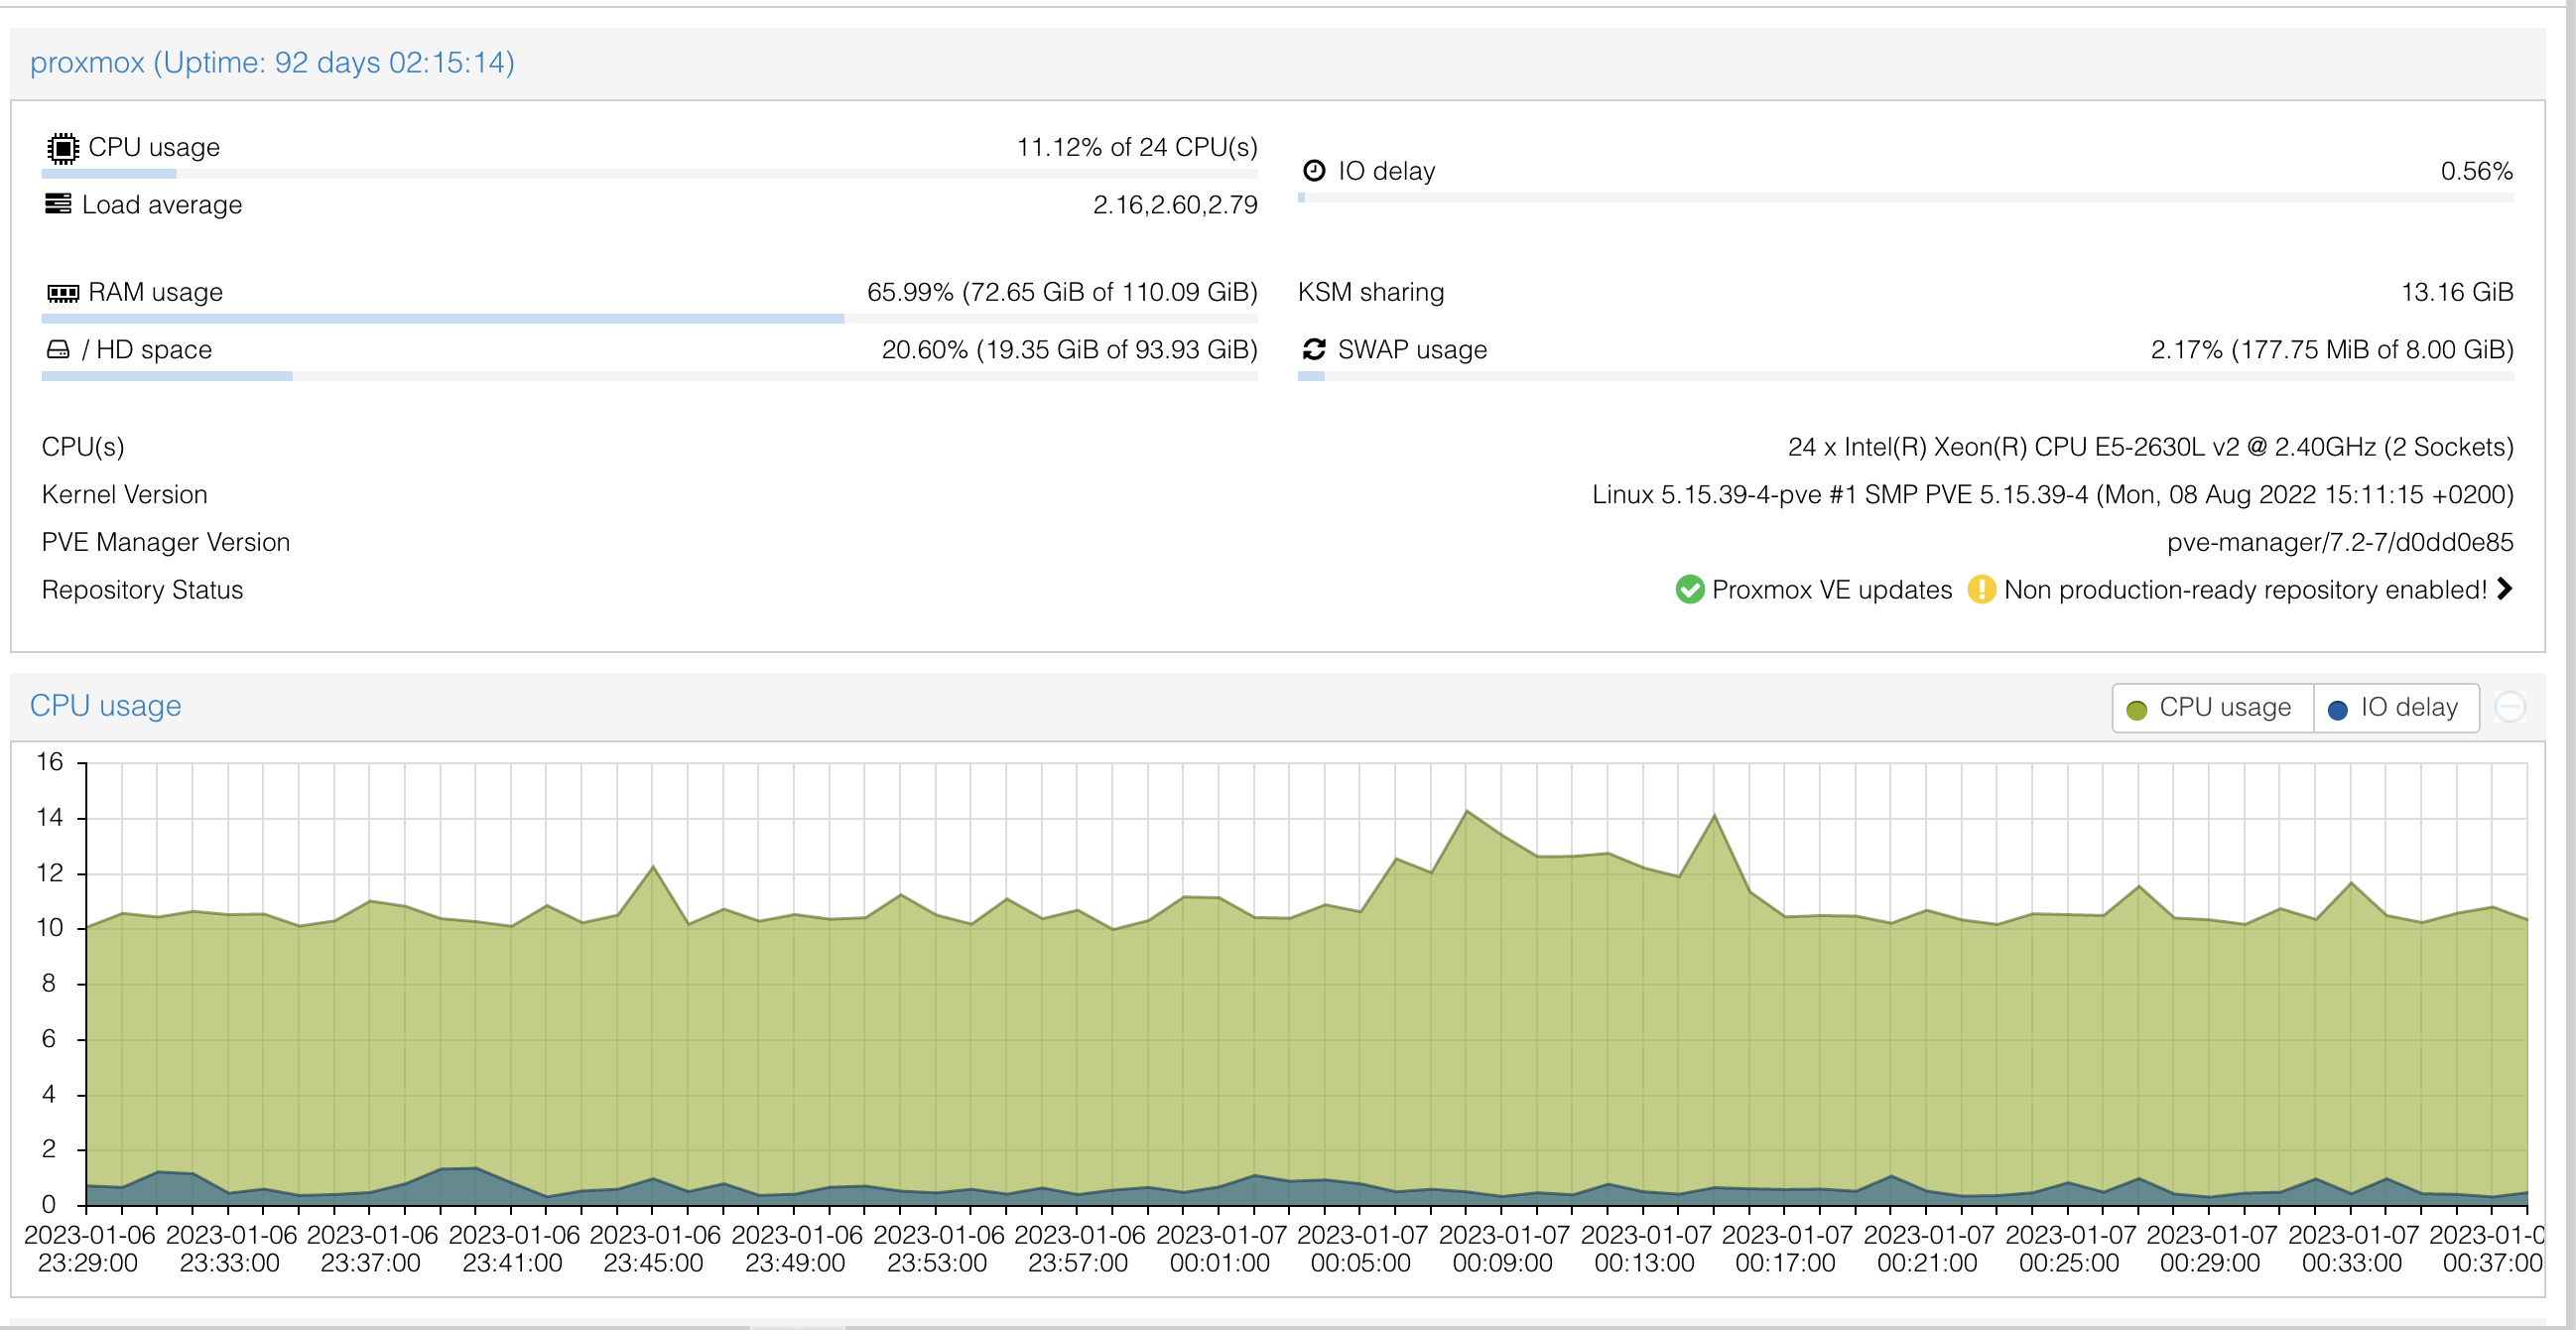
Task: Click the chart zoom-reset minus button
Action: 2510,707
